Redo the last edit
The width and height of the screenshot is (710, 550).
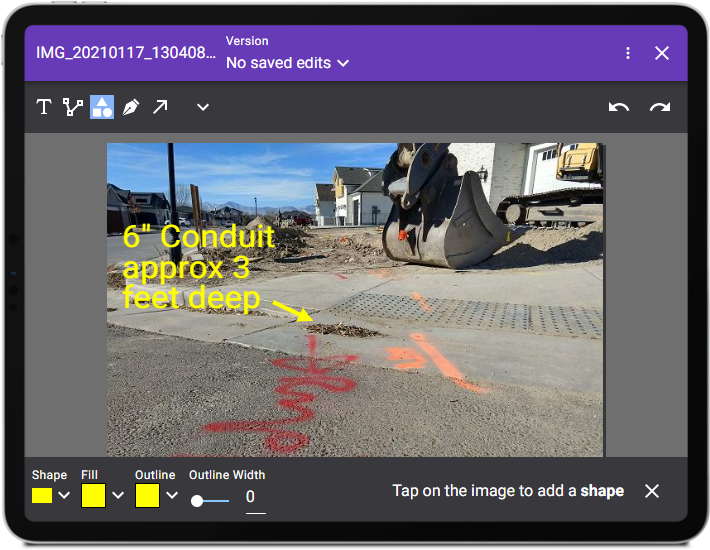(x=660, y=107)
